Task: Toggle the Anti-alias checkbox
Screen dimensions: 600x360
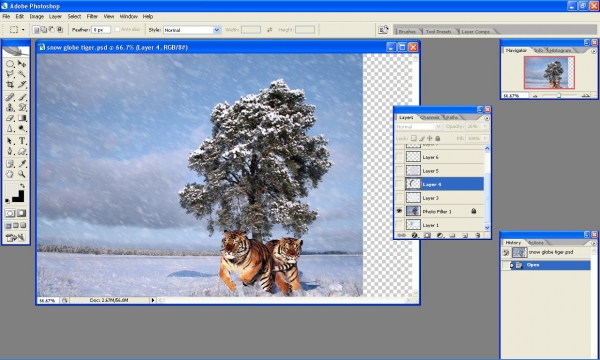Action: [x=117, y=29]
